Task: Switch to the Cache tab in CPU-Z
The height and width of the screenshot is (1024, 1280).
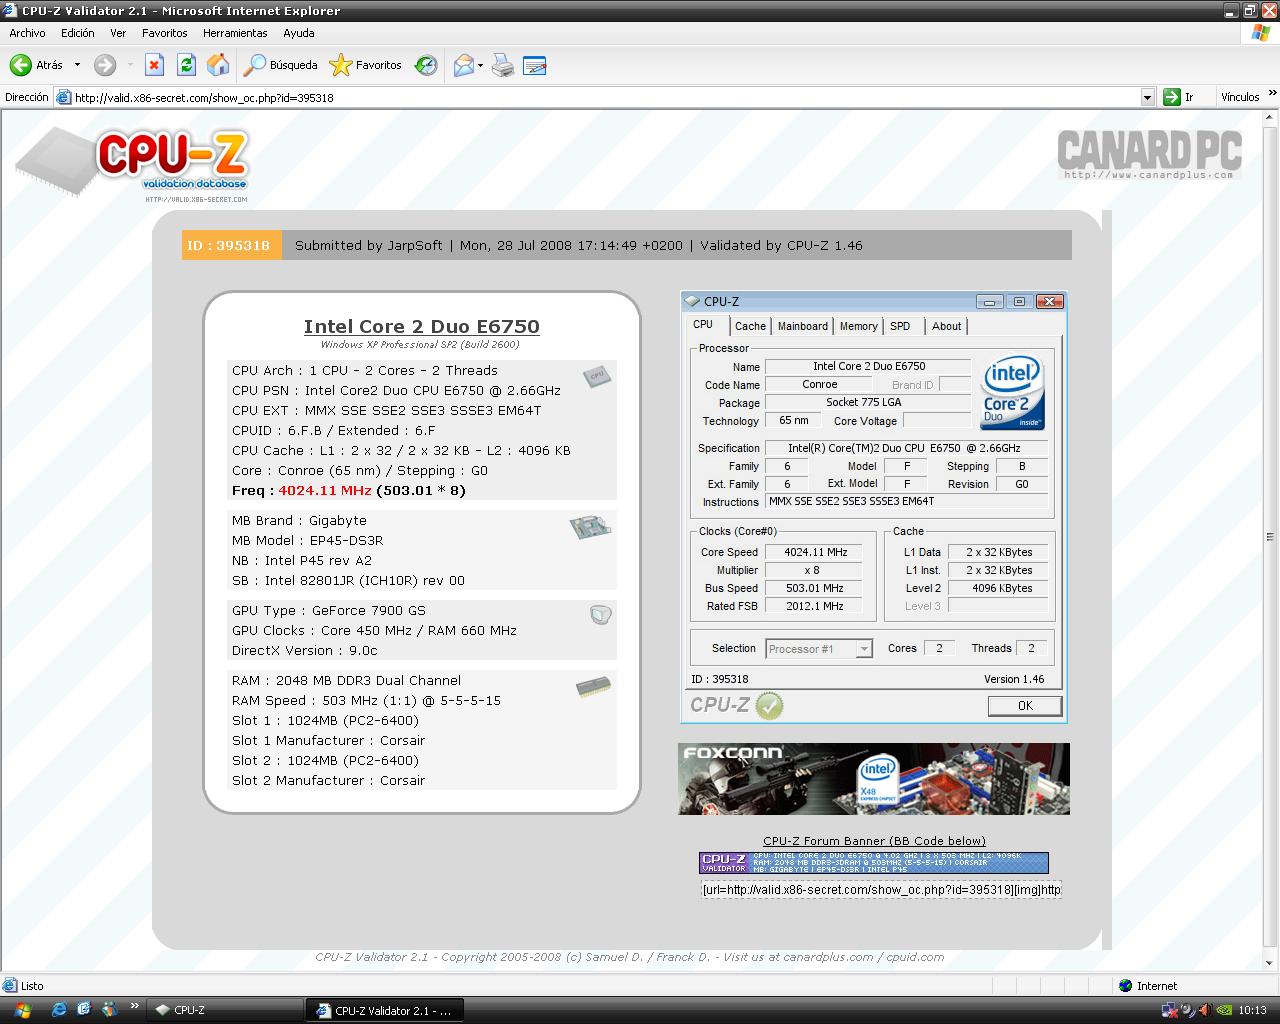Action: coord(750,326)
